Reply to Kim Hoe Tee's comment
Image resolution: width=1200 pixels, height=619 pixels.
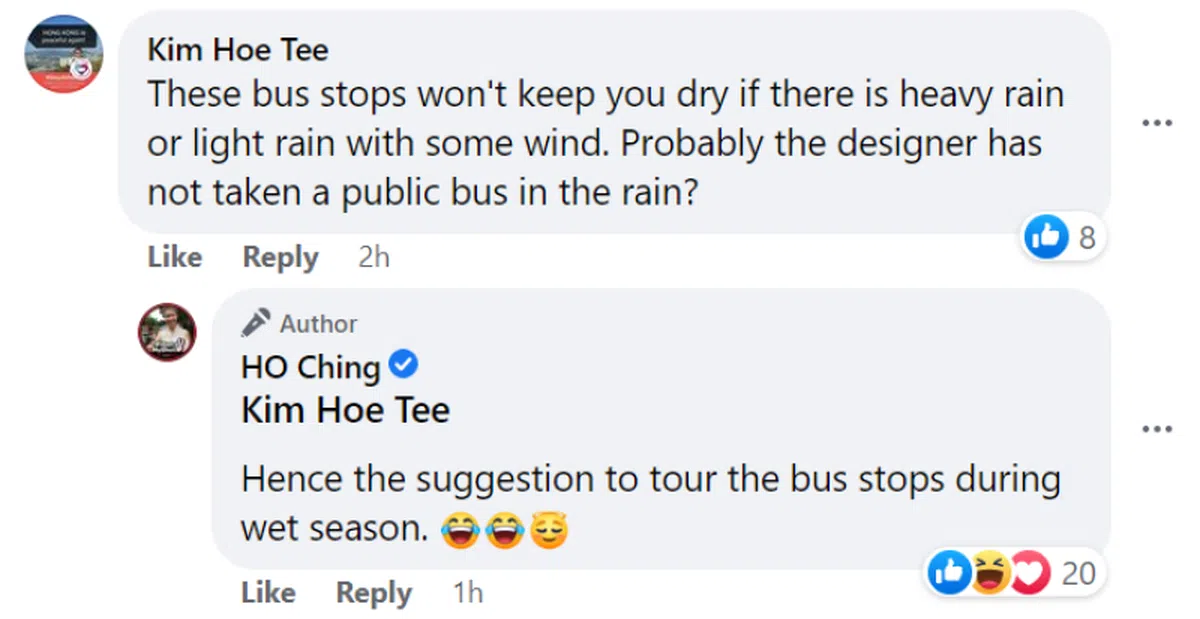click(x=280, y=257)
